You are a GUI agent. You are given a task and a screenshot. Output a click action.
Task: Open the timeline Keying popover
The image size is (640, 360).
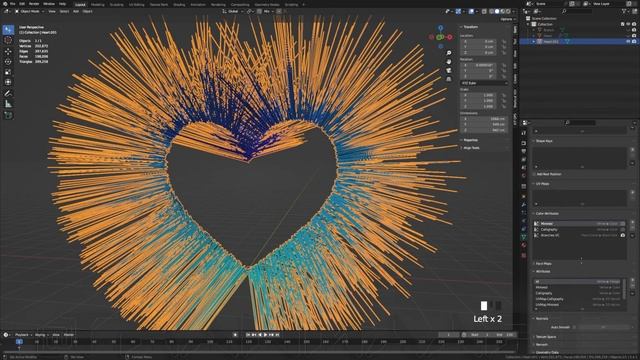tap(41, 335)
